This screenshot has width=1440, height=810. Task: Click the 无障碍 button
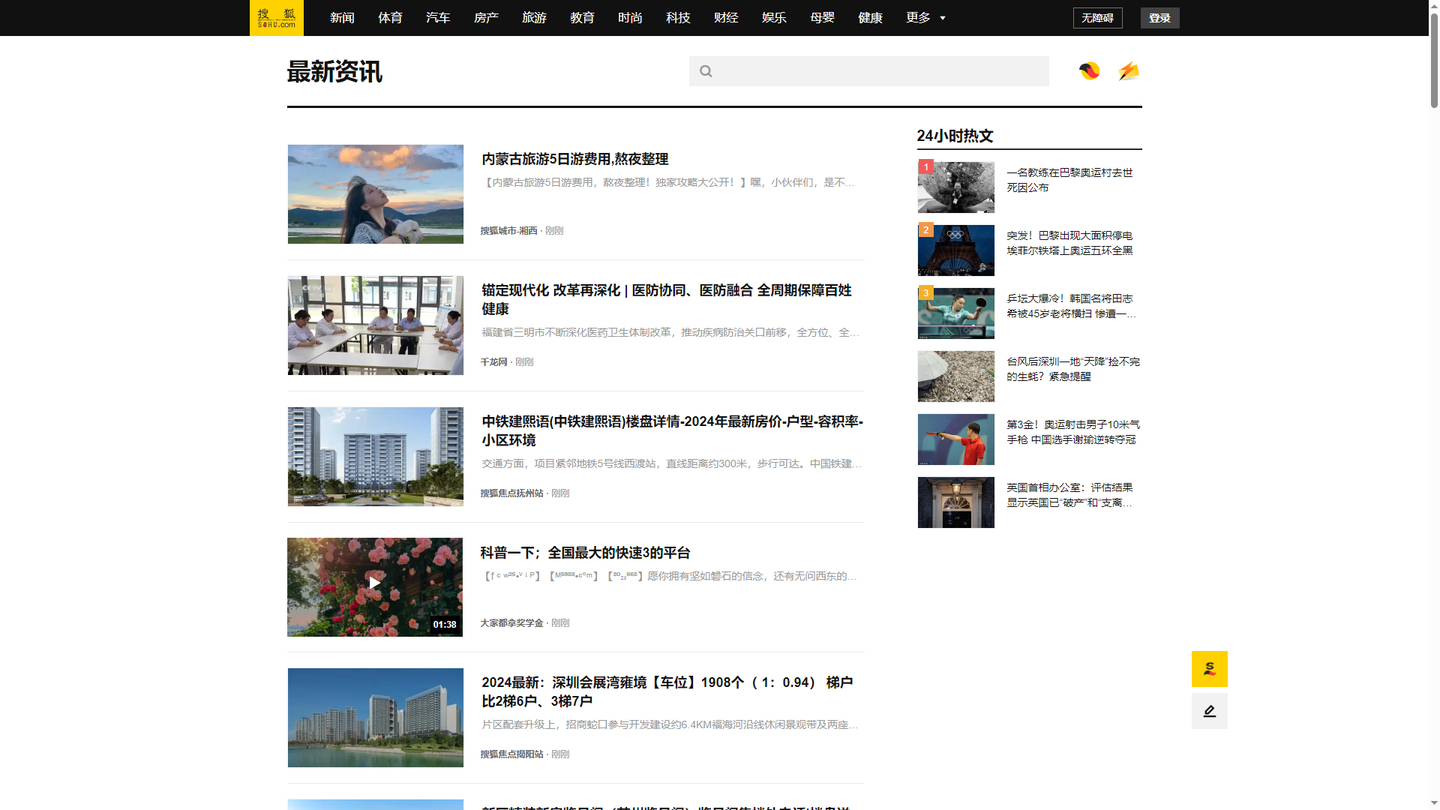(x=1098, y=18)
